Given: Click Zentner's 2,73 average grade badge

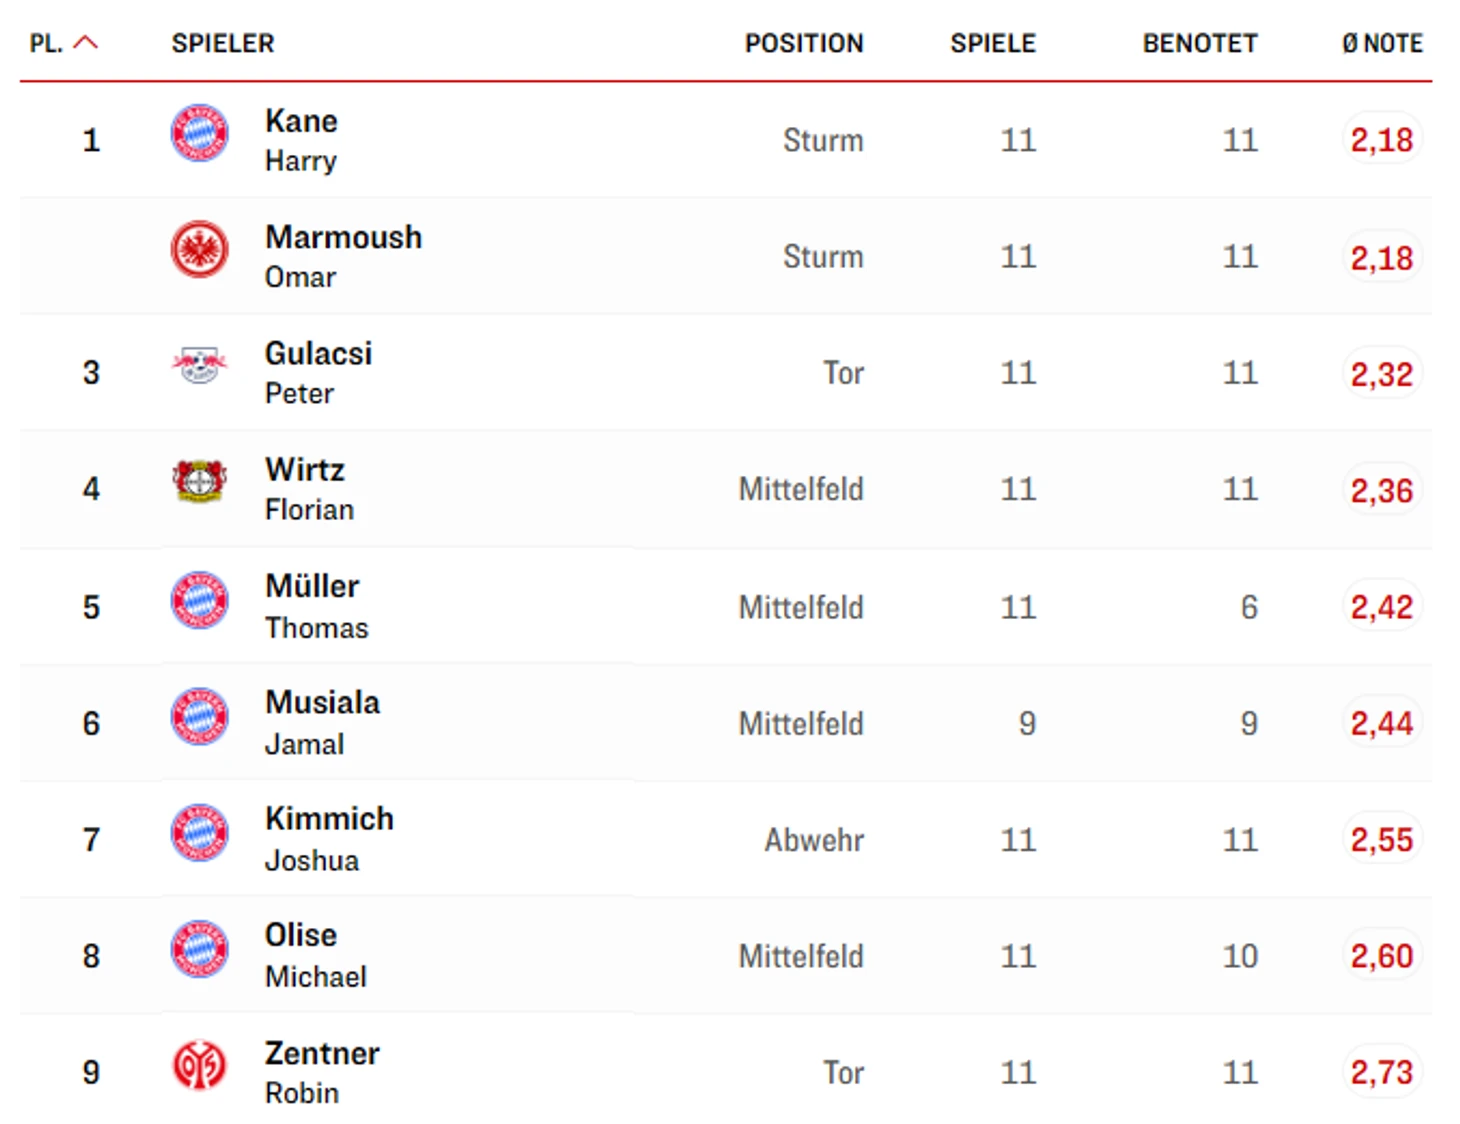Looking at the screenshot, I should click(1381, 1073).
